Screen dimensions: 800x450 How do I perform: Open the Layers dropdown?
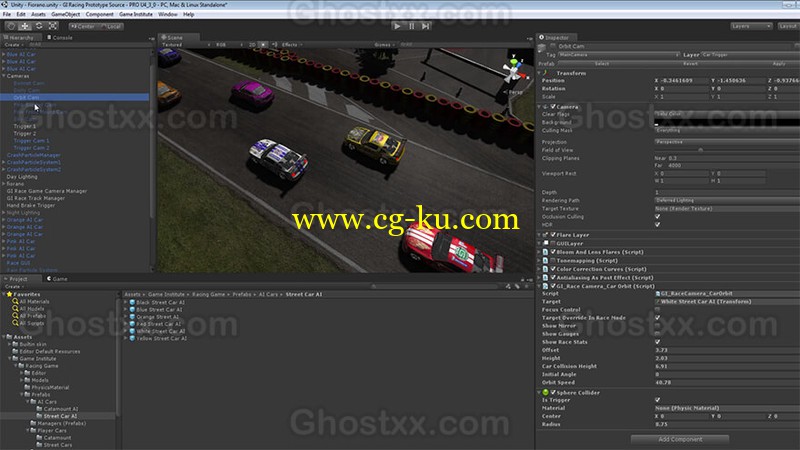[751, 26]
